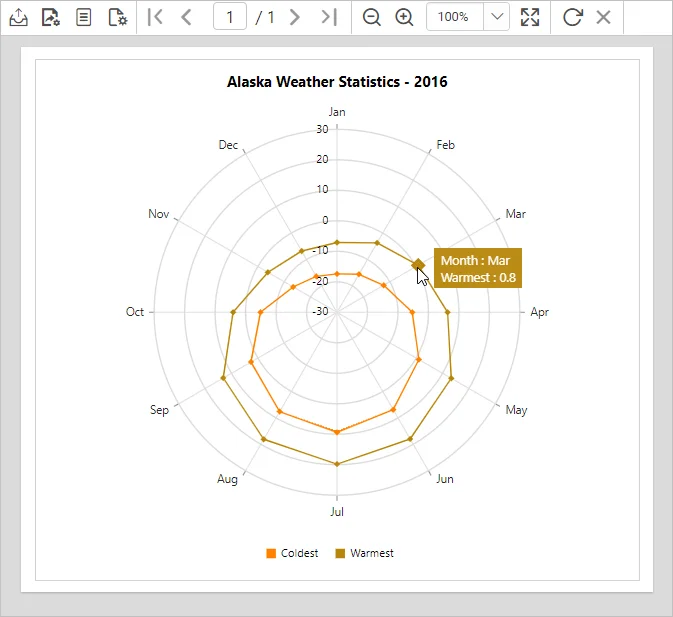Click the Warmest March data point marker
673x617 pixels.
point(419,264)
